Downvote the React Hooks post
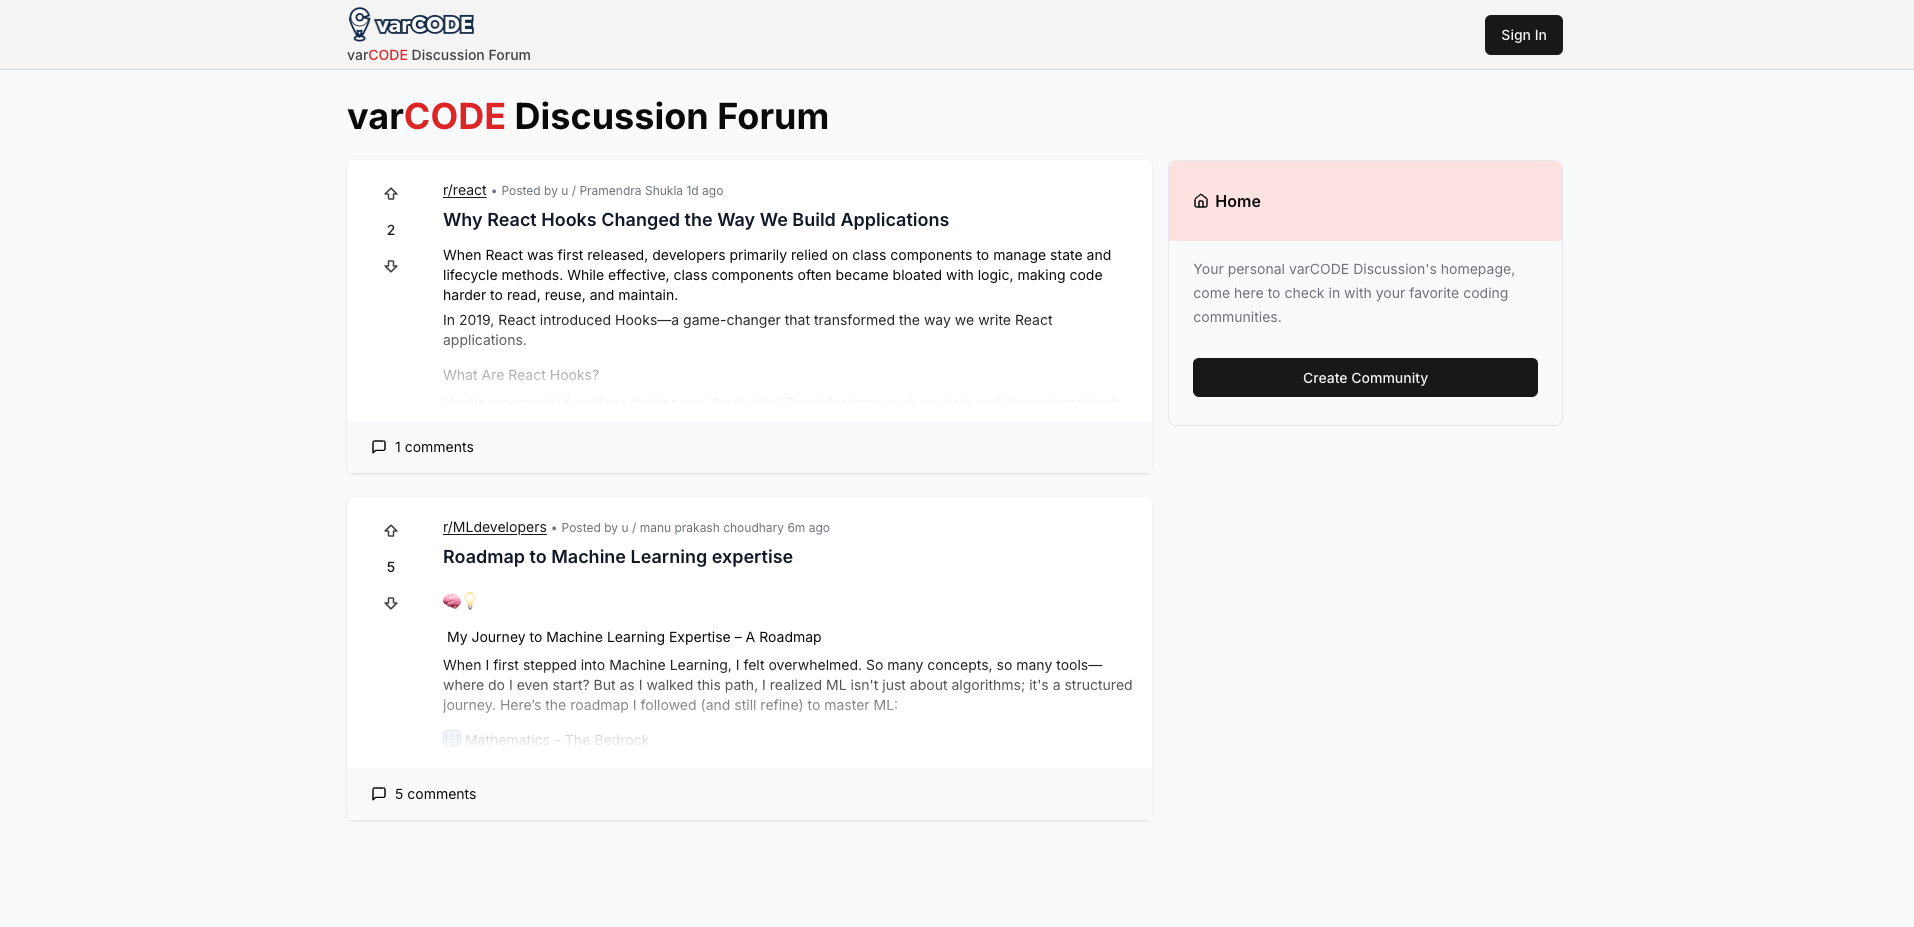Viewport: 1914px width, 927px height. coord(391,266)
